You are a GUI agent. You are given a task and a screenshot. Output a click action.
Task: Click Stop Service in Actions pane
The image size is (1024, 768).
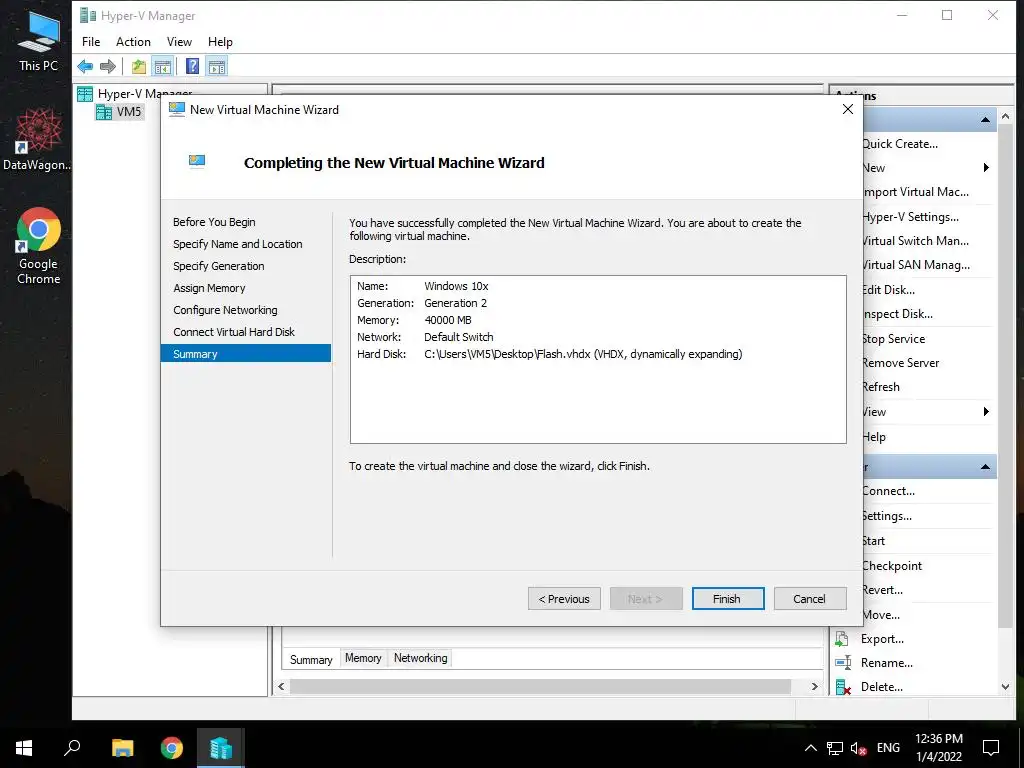[893, 339]
